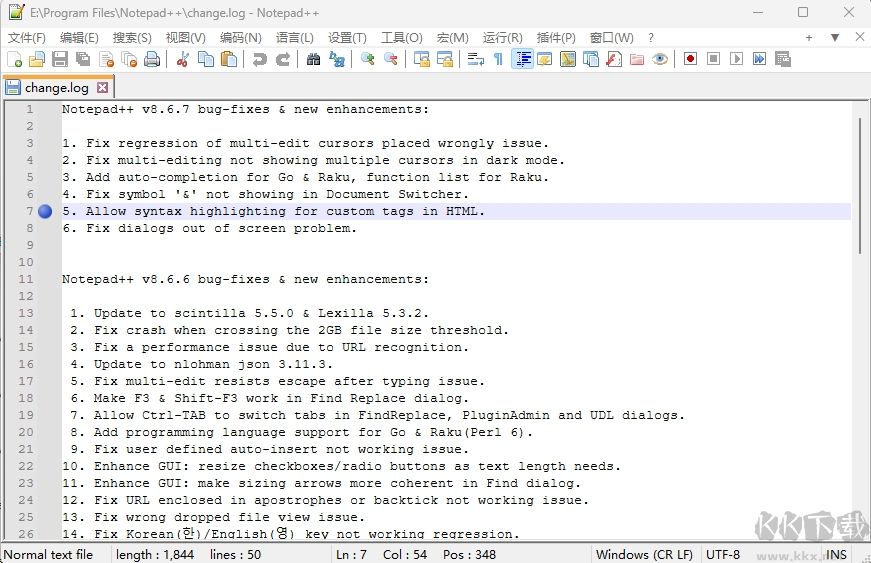This screenshot has height=563, width=871.
Task: Click the Redo arrow icon
Action: (282, 59)
